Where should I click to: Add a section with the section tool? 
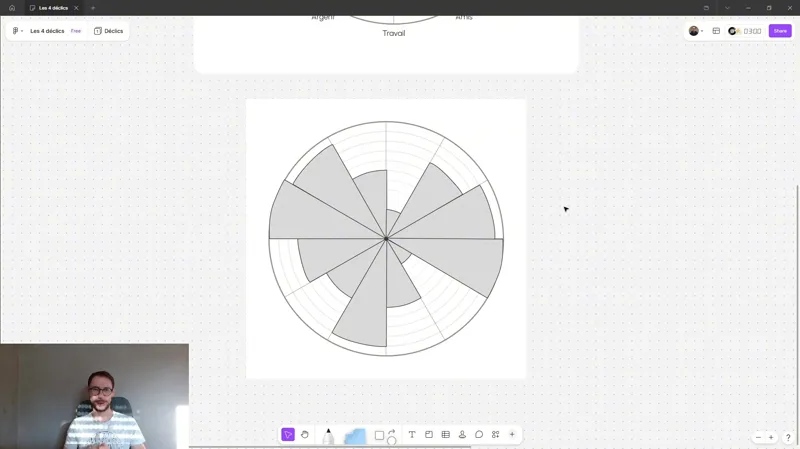[x=429, y=434]
